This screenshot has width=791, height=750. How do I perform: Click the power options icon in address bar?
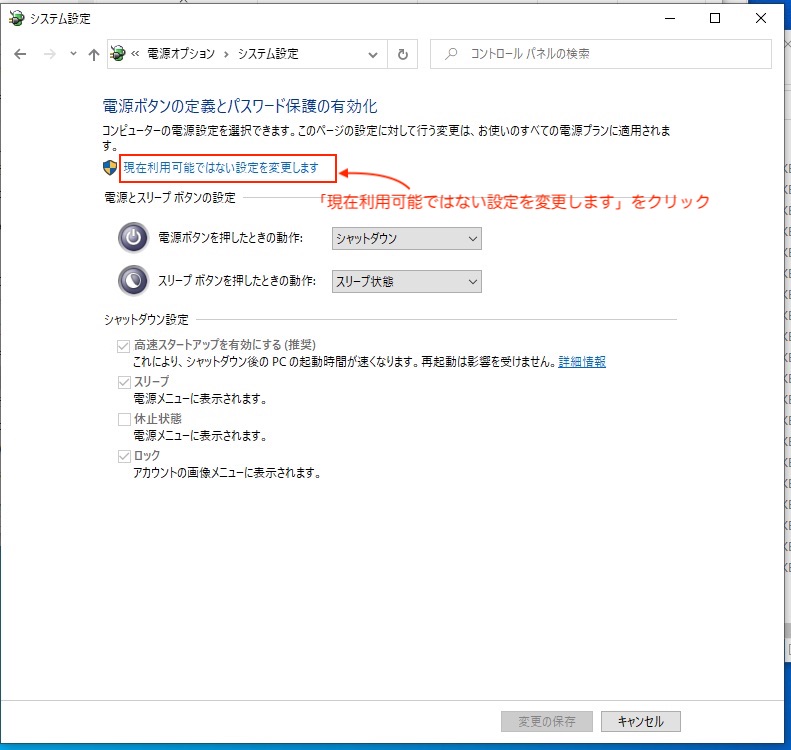pos(118,53)
